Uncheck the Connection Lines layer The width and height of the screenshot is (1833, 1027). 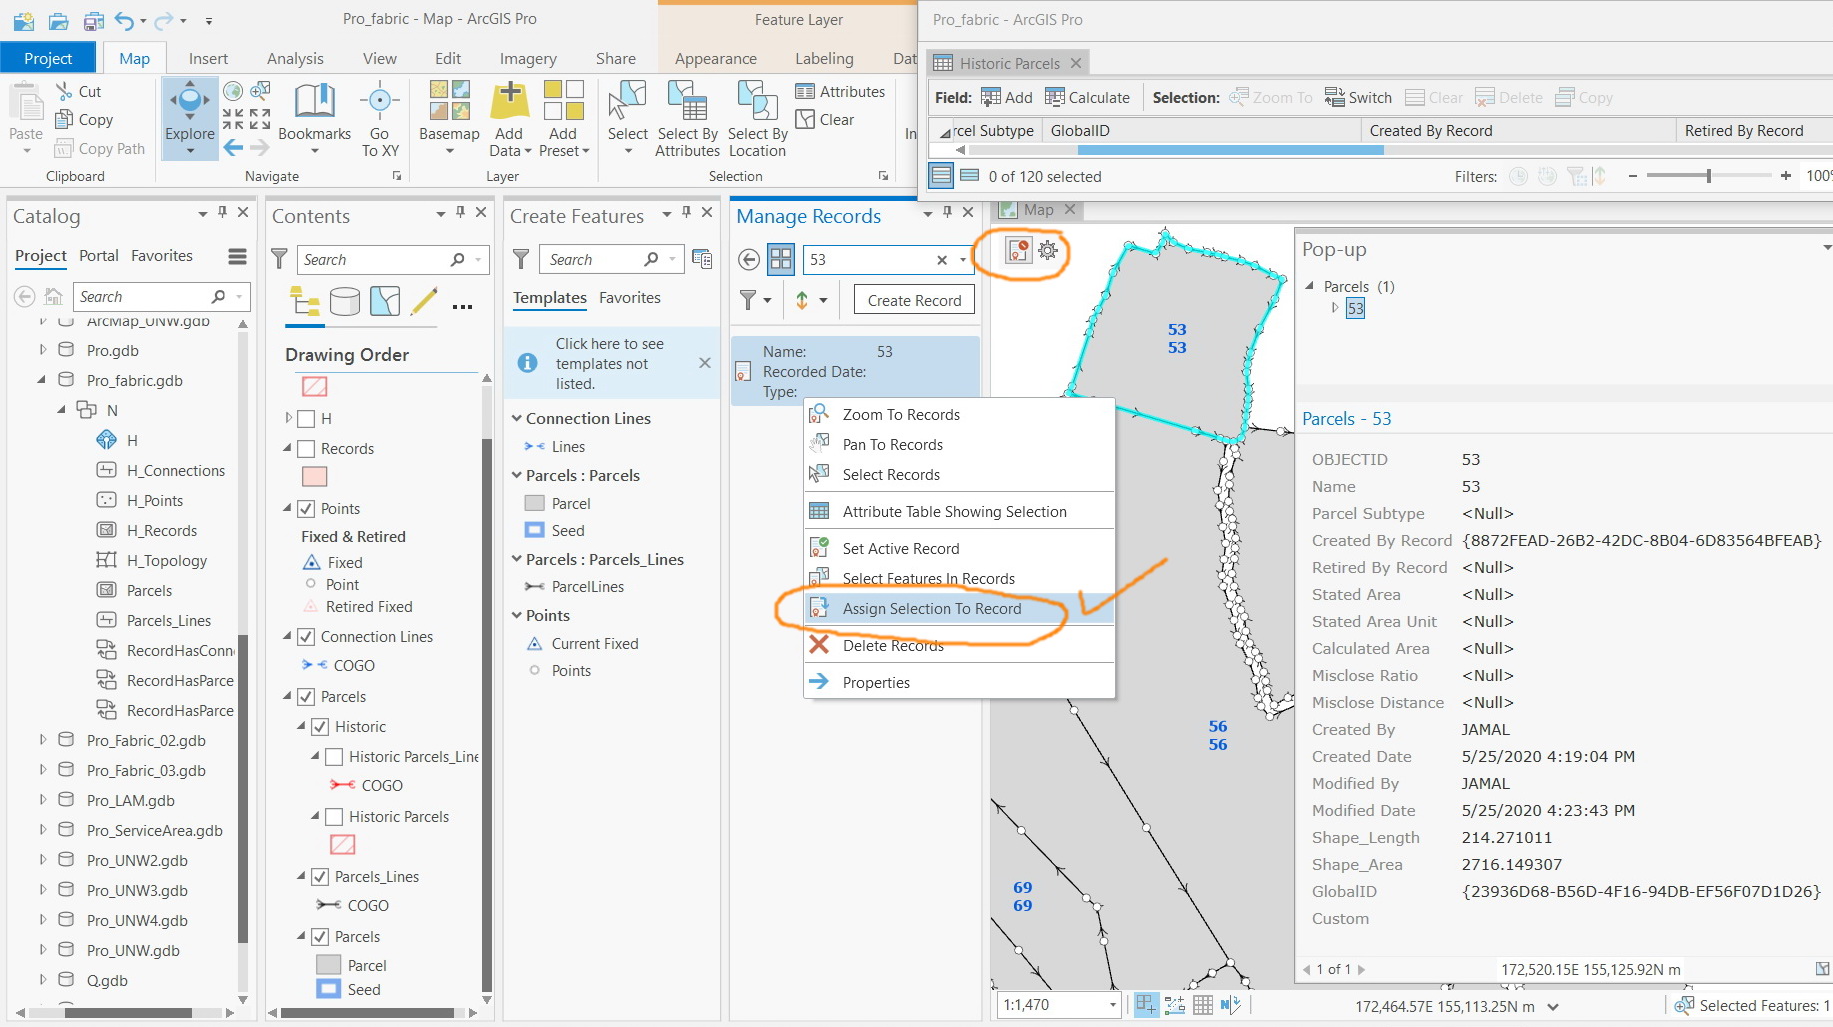(307, 637)
